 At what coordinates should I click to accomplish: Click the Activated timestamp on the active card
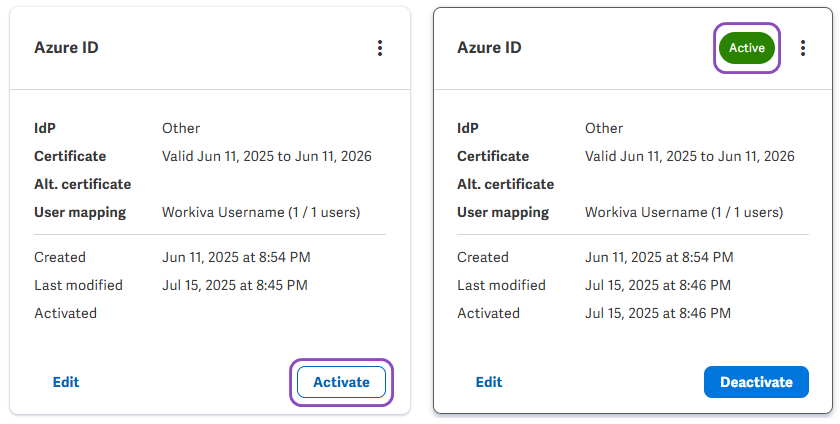[x=657, y=313]
